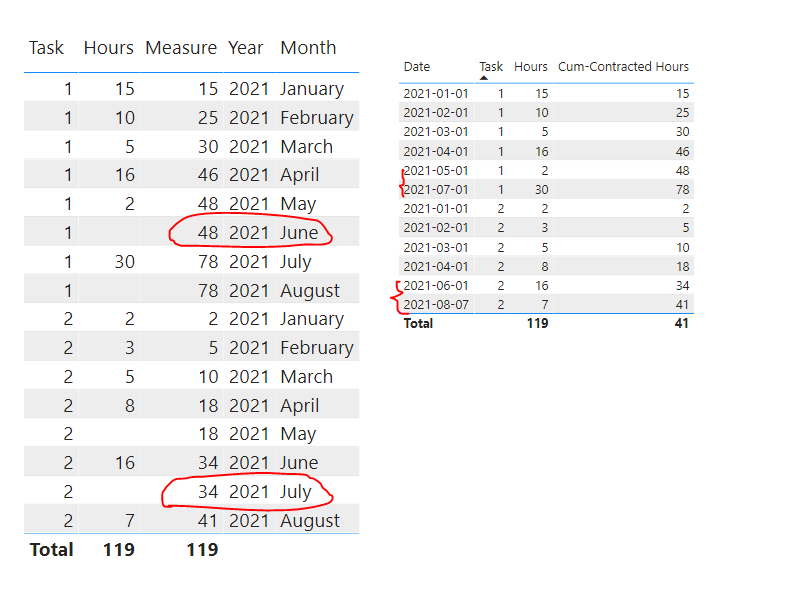Viewport: 812px width, 602px height.
Task: Click the 2021-02-01 date with cumulative 25
Action: pyautogui.click(x=436, y=113)
